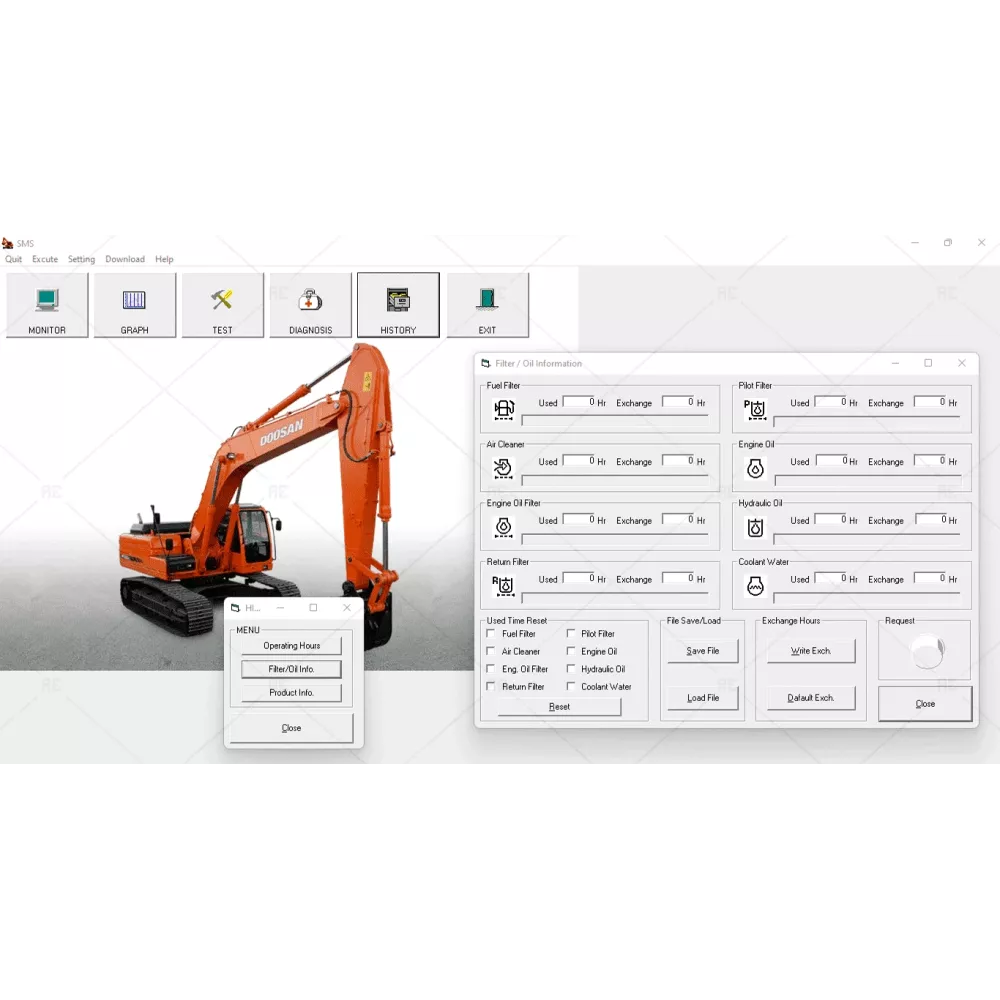Click the Operating Hours menu button
Viewport: 1000px width, 1000px height.
point(292,646)
